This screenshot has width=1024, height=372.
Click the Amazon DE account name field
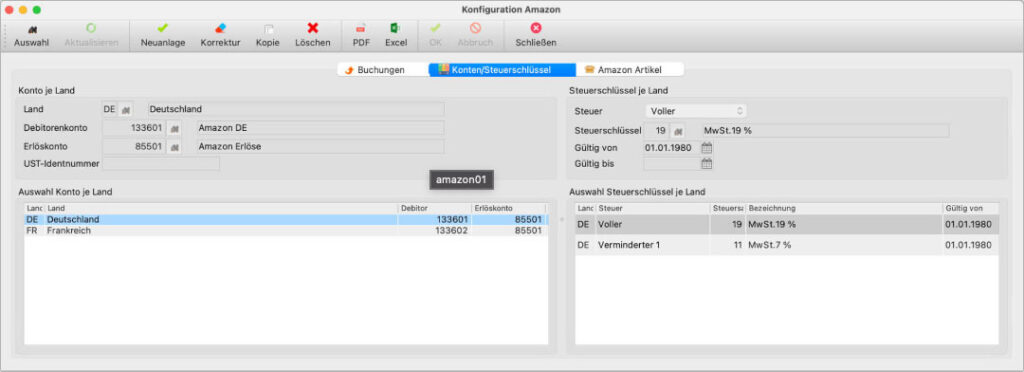(x=320, y=128)
